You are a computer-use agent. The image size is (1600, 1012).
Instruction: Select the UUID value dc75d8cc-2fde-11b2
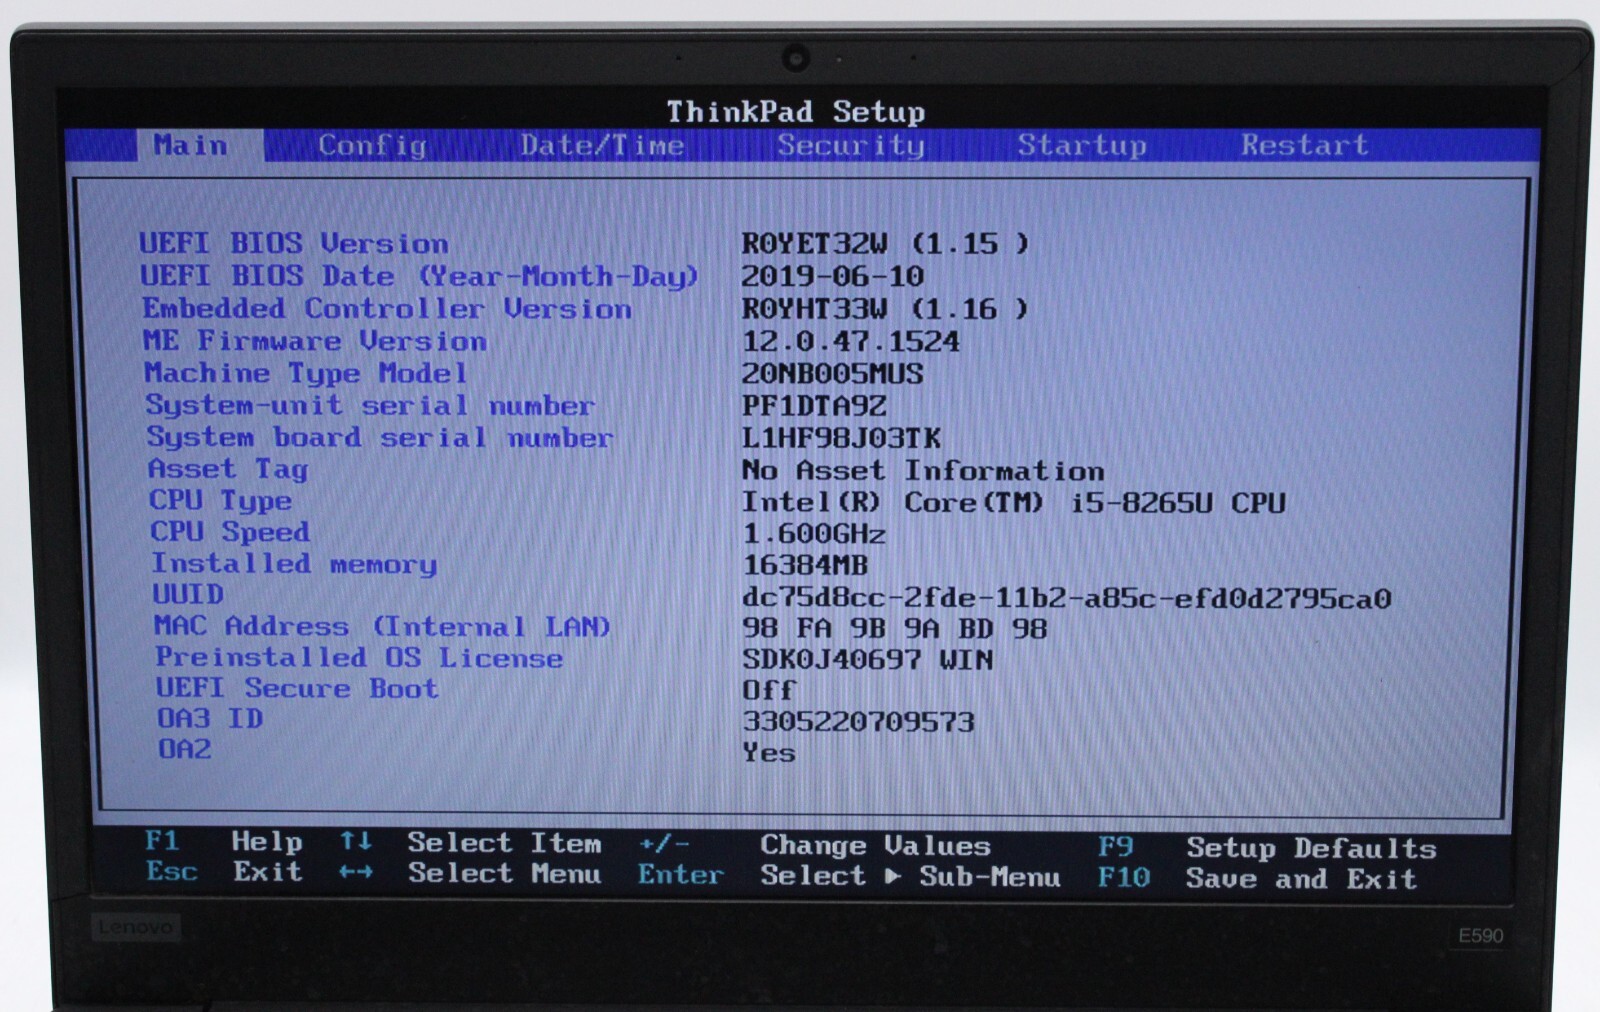(x=1066, y=598)
